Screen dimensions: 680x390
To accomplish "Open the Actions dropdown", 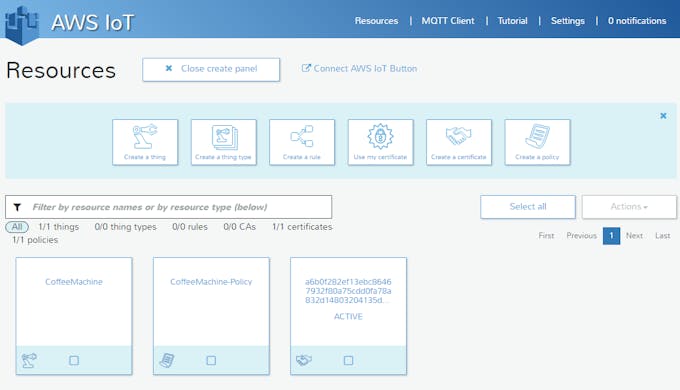I will pos(629,207).
